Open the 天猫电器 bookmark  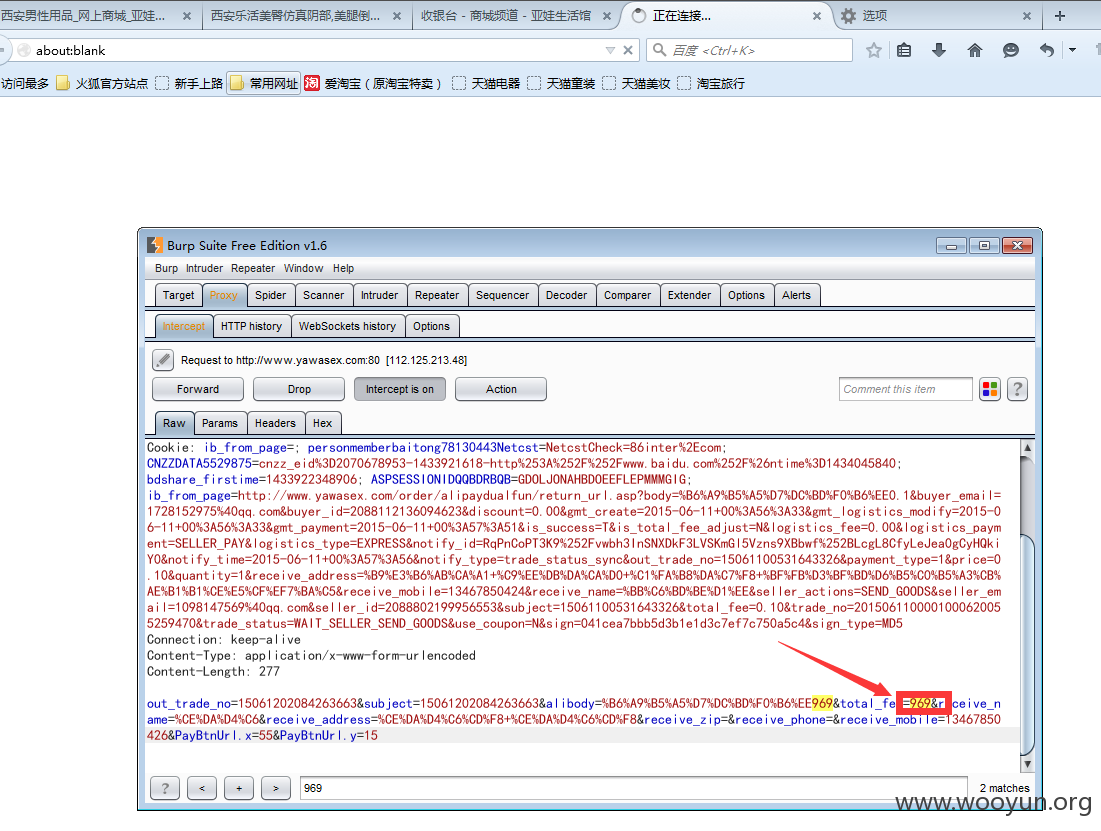[487, 84]
